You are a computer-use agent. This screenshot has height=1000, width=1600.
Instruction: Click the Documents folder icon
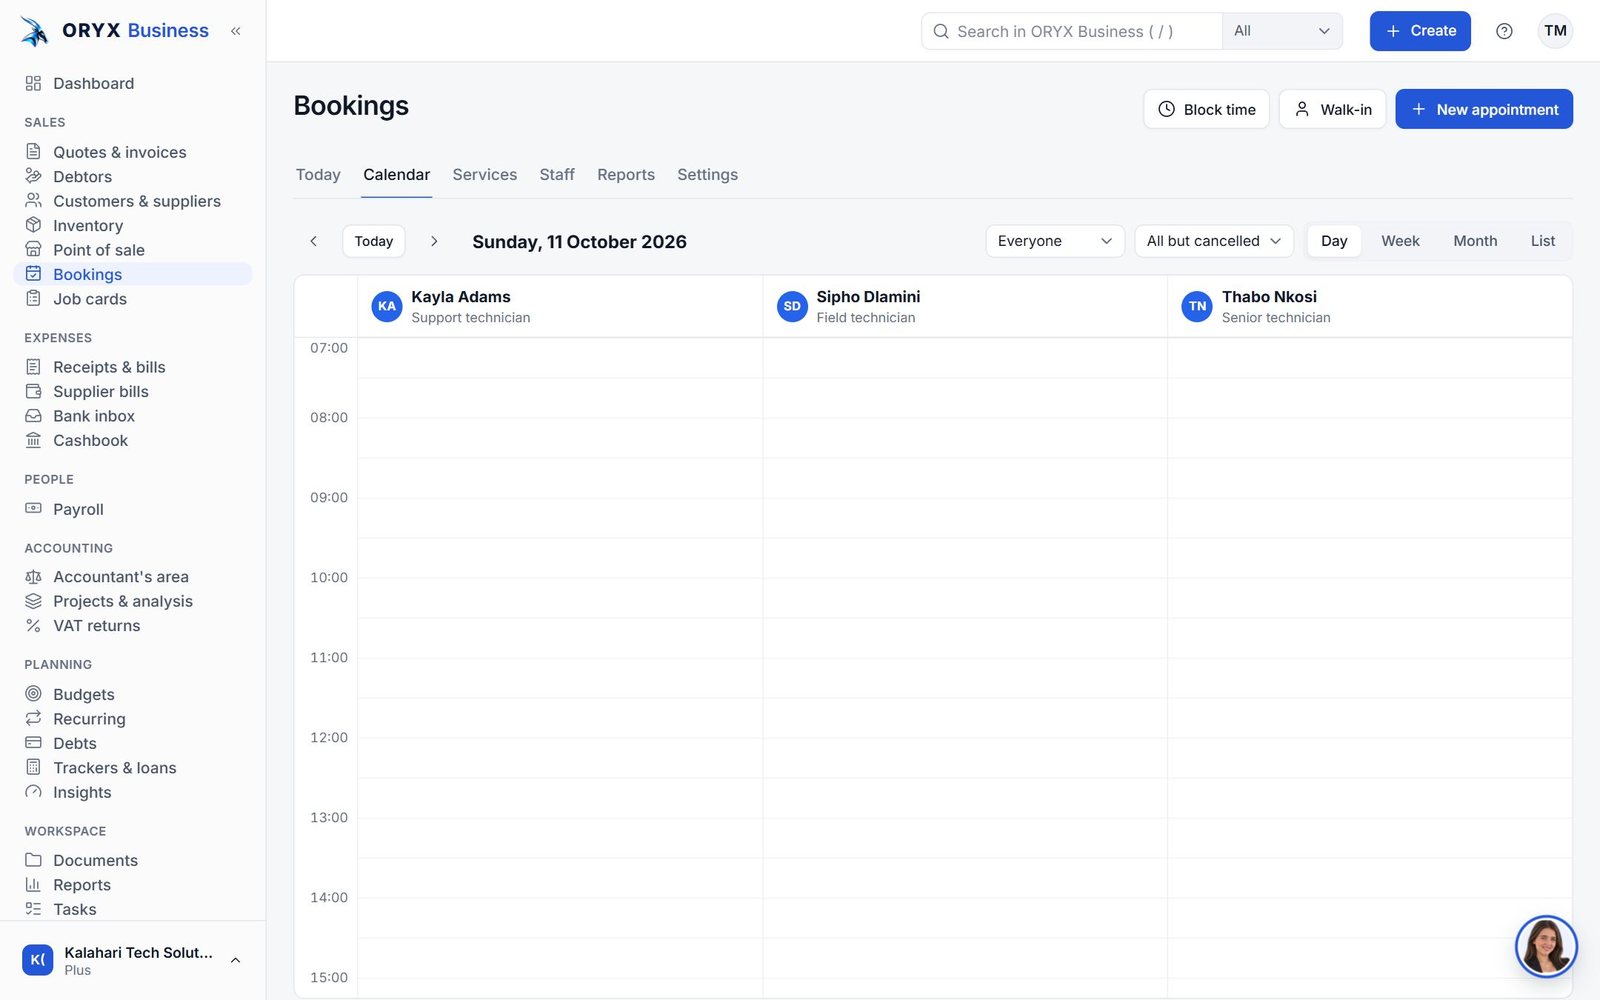pyautogui.click(x=33, y=860)
